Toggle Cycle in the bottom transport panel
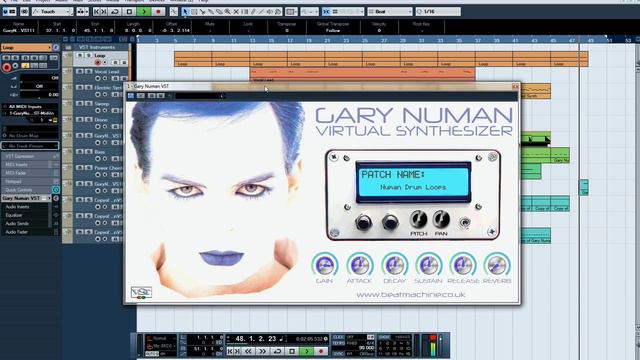This screenshot has width=640, height=360. (278, 351)
